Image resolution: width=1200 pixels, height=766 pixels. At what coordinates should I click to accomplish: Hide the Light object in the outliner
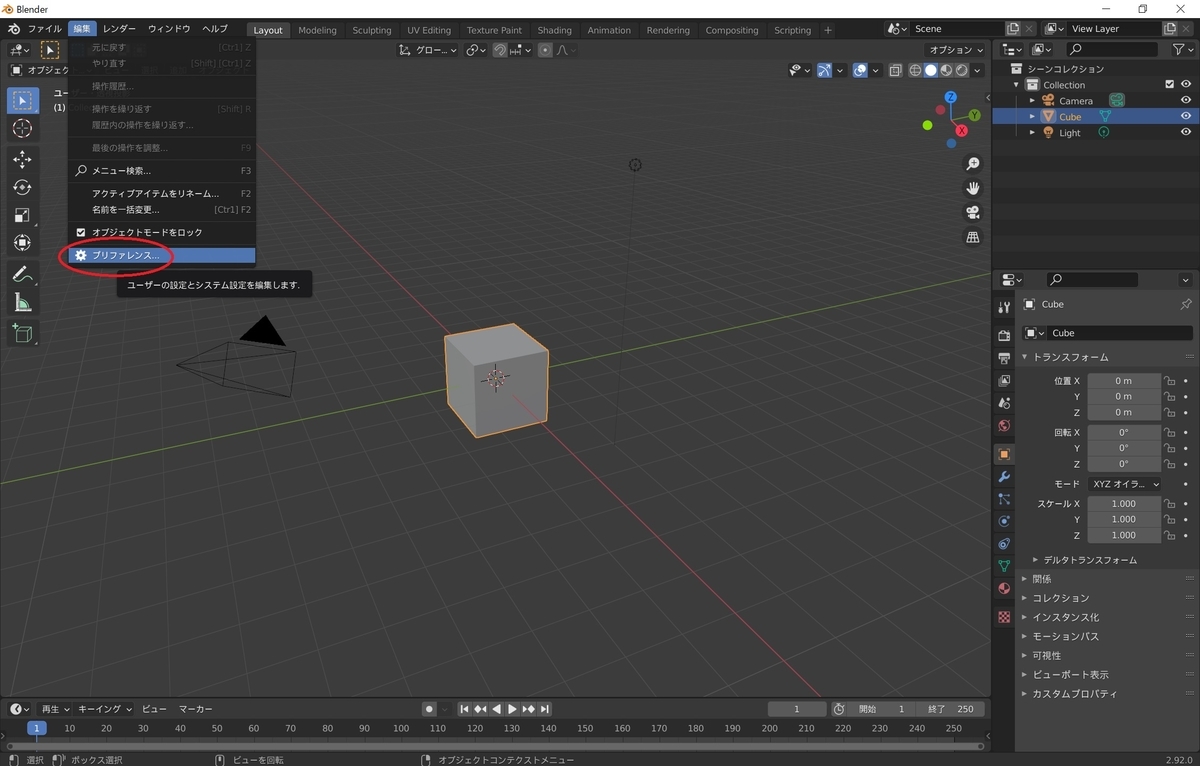tap(1186, 133)
